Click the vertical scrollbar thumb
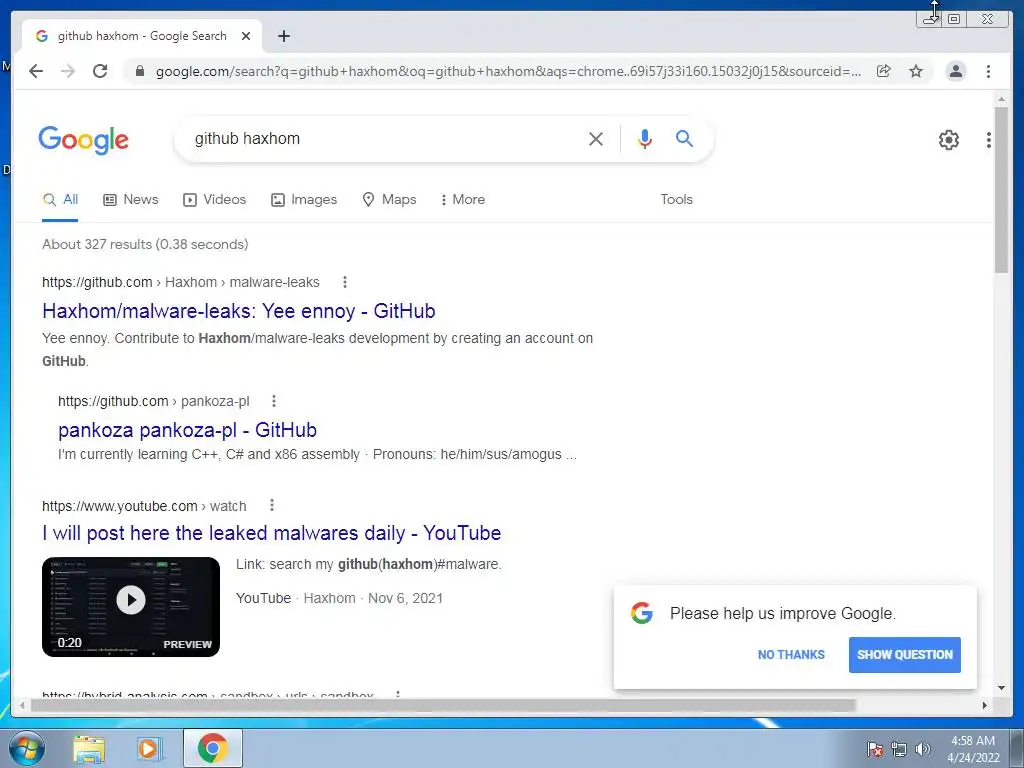This screenshot has width=1024, height=768. [1001, 189]
